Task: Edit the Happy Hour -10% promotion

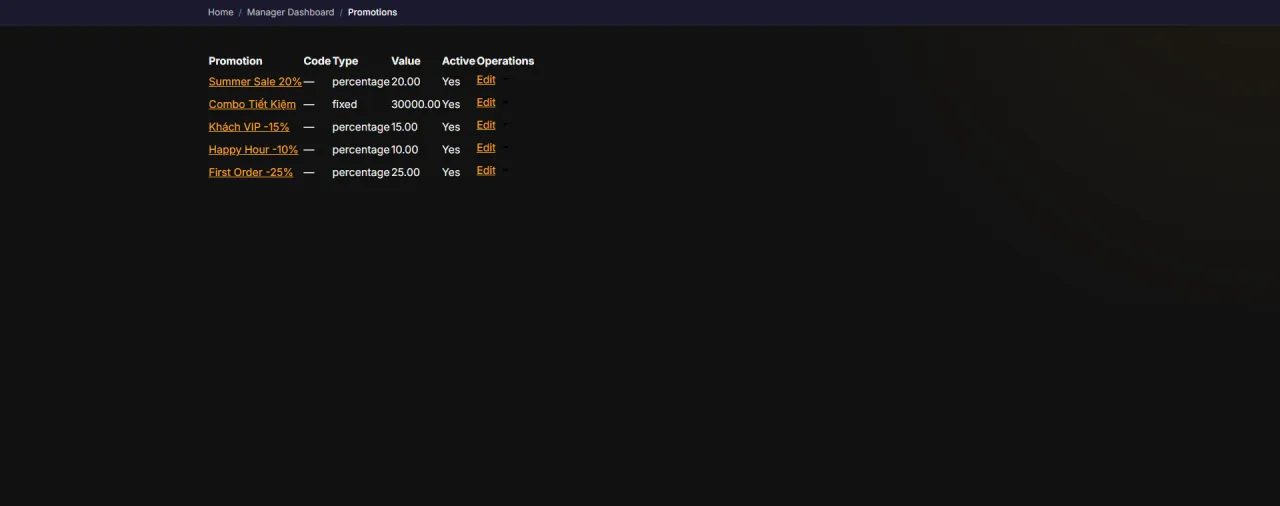Action: [486, 148]
